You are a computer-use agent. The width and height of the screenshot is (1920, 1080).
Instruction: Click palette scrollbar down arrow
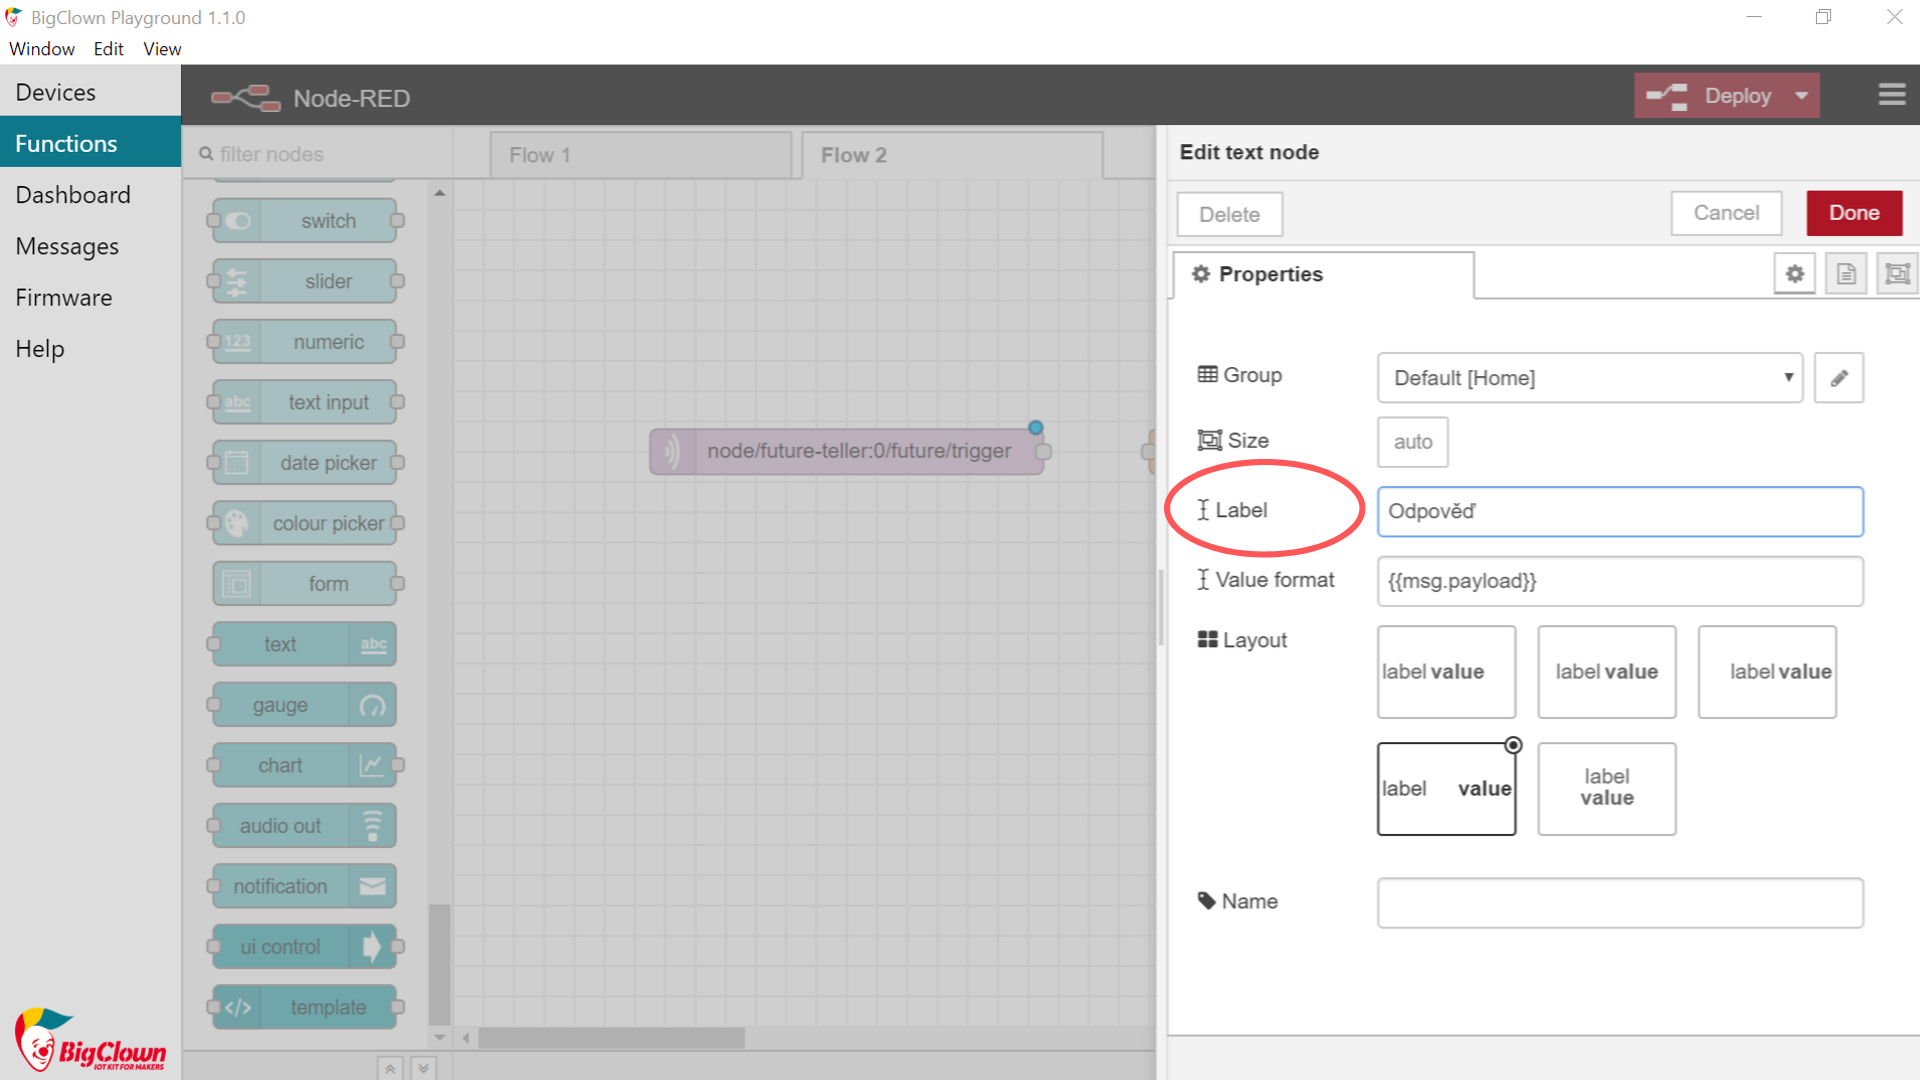pyautogui.click(x=439, y=1037)
